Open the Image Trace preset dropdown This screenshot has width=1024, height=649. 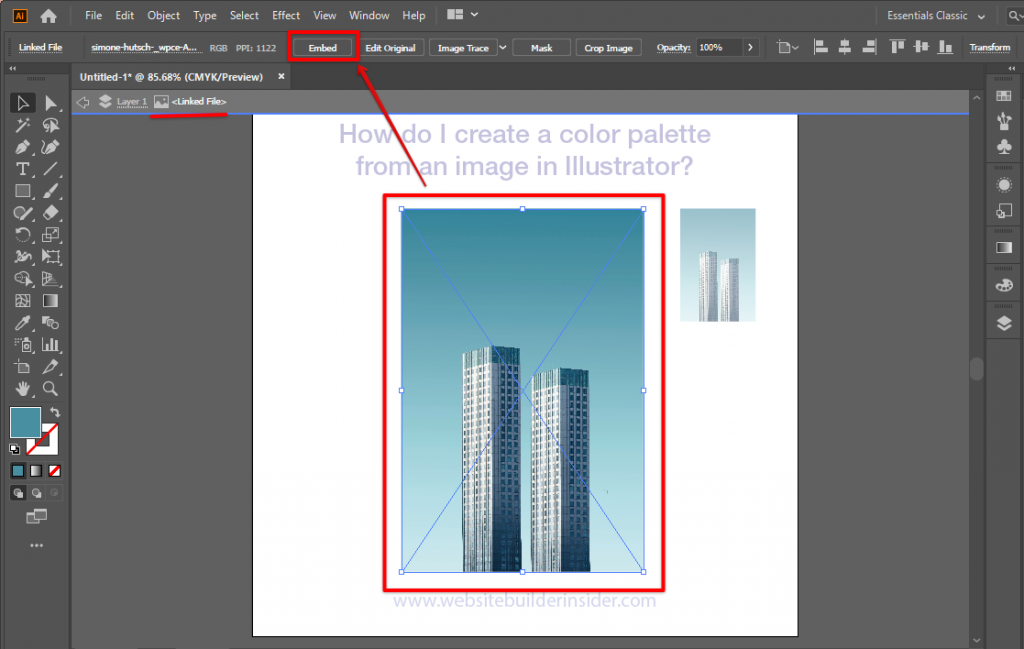coord(502,46)
